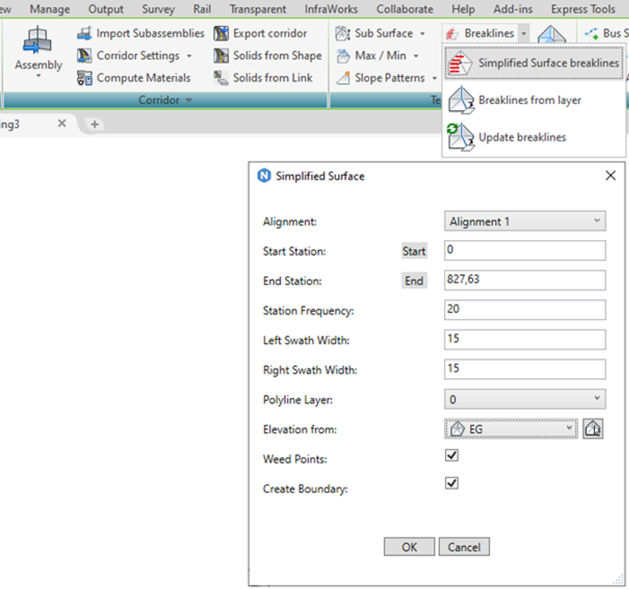The height and width of the screenshot is (589, 629).
Task: Close the Simplified Surface dialog
Action: point(610,175)
